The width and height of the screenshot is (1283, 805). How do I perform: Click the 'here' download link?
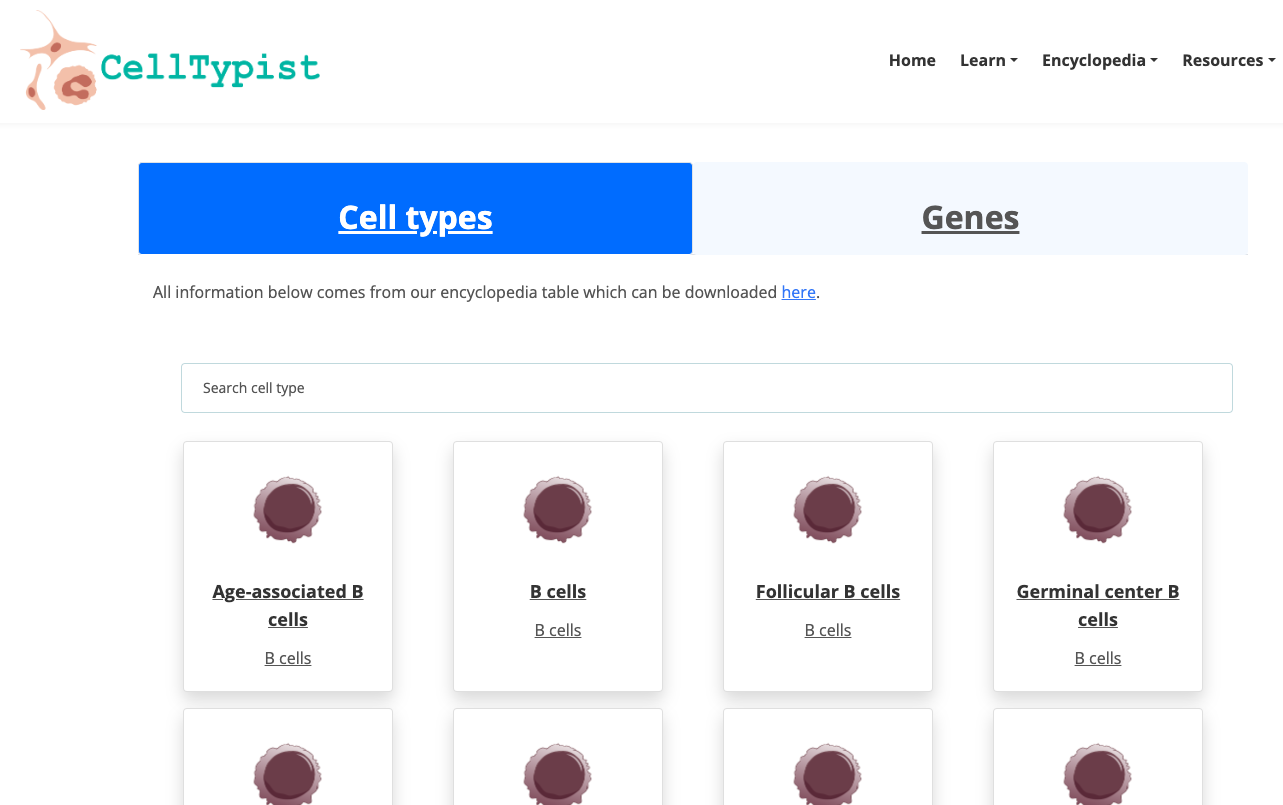798,292
